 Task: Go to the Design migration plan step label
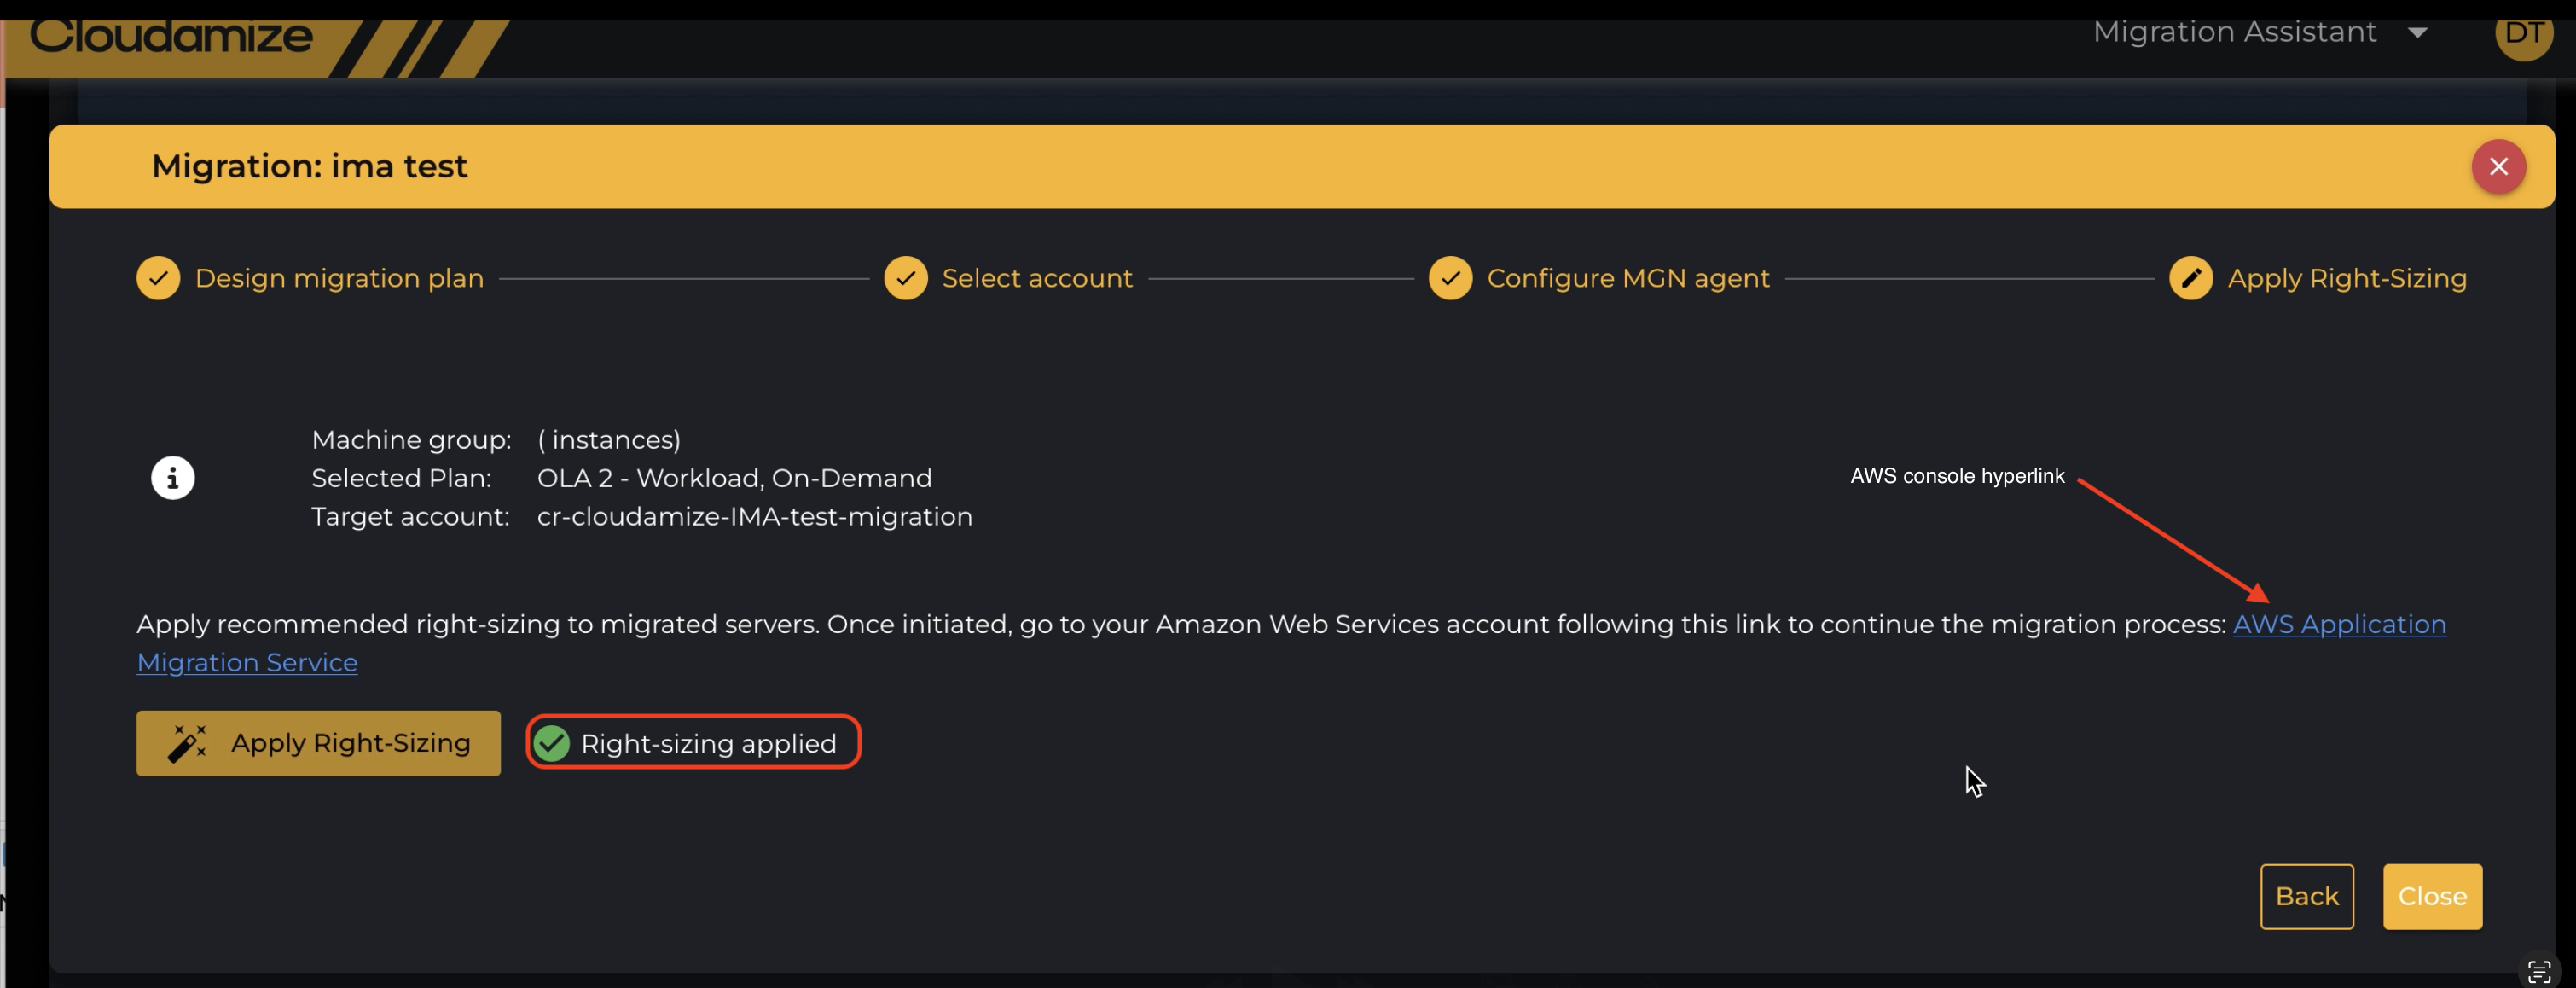click(x=339, y=278)
